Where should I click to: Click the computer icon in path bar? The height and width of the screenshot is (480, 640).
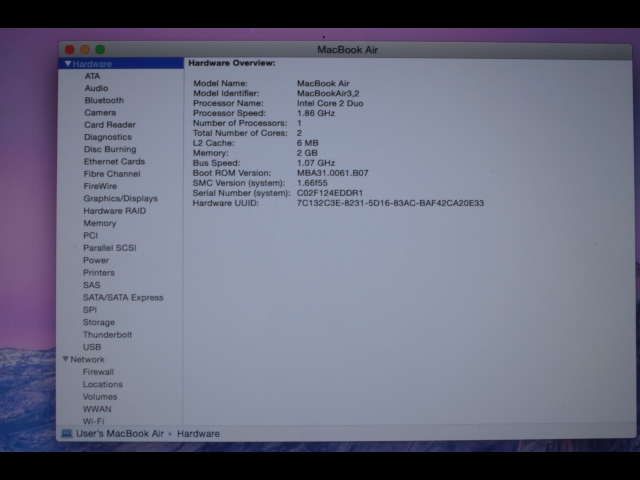point(67,433)
